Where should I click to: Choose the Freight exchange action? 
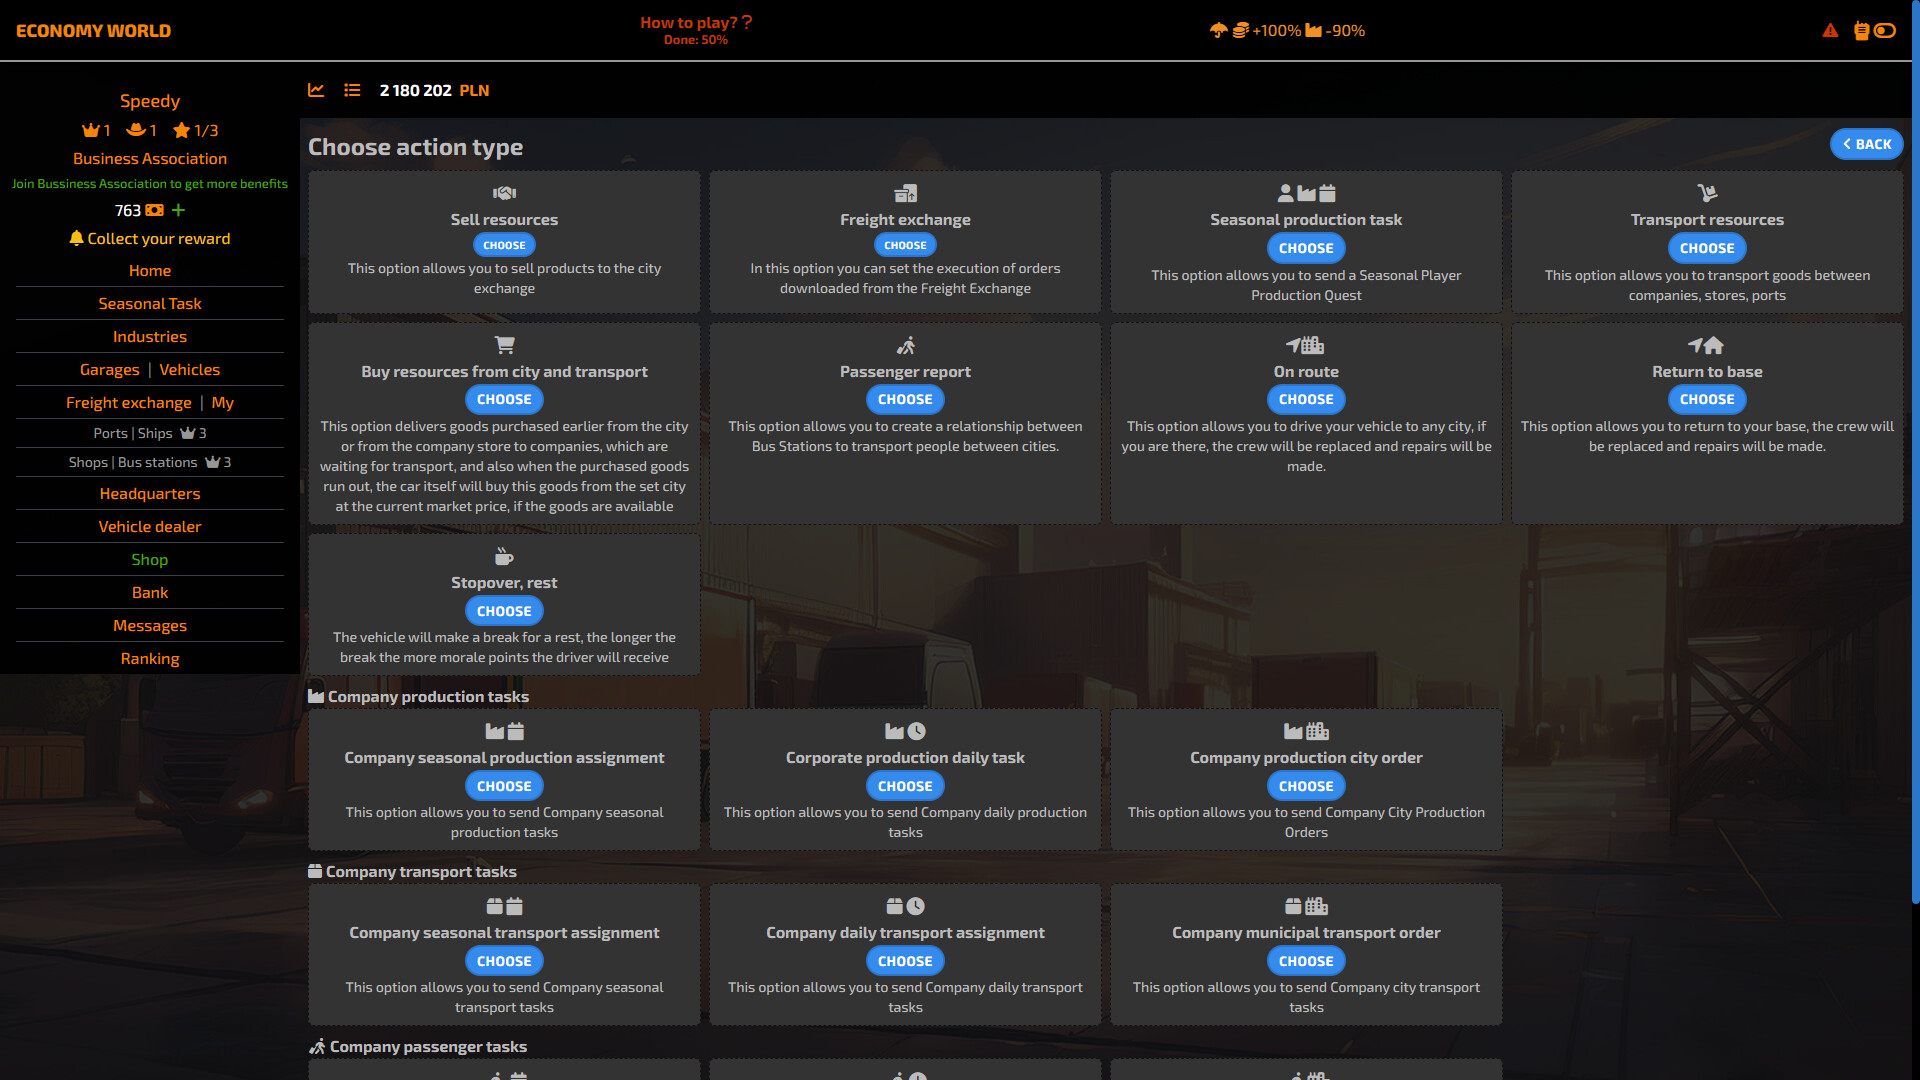tap(905, 244)
